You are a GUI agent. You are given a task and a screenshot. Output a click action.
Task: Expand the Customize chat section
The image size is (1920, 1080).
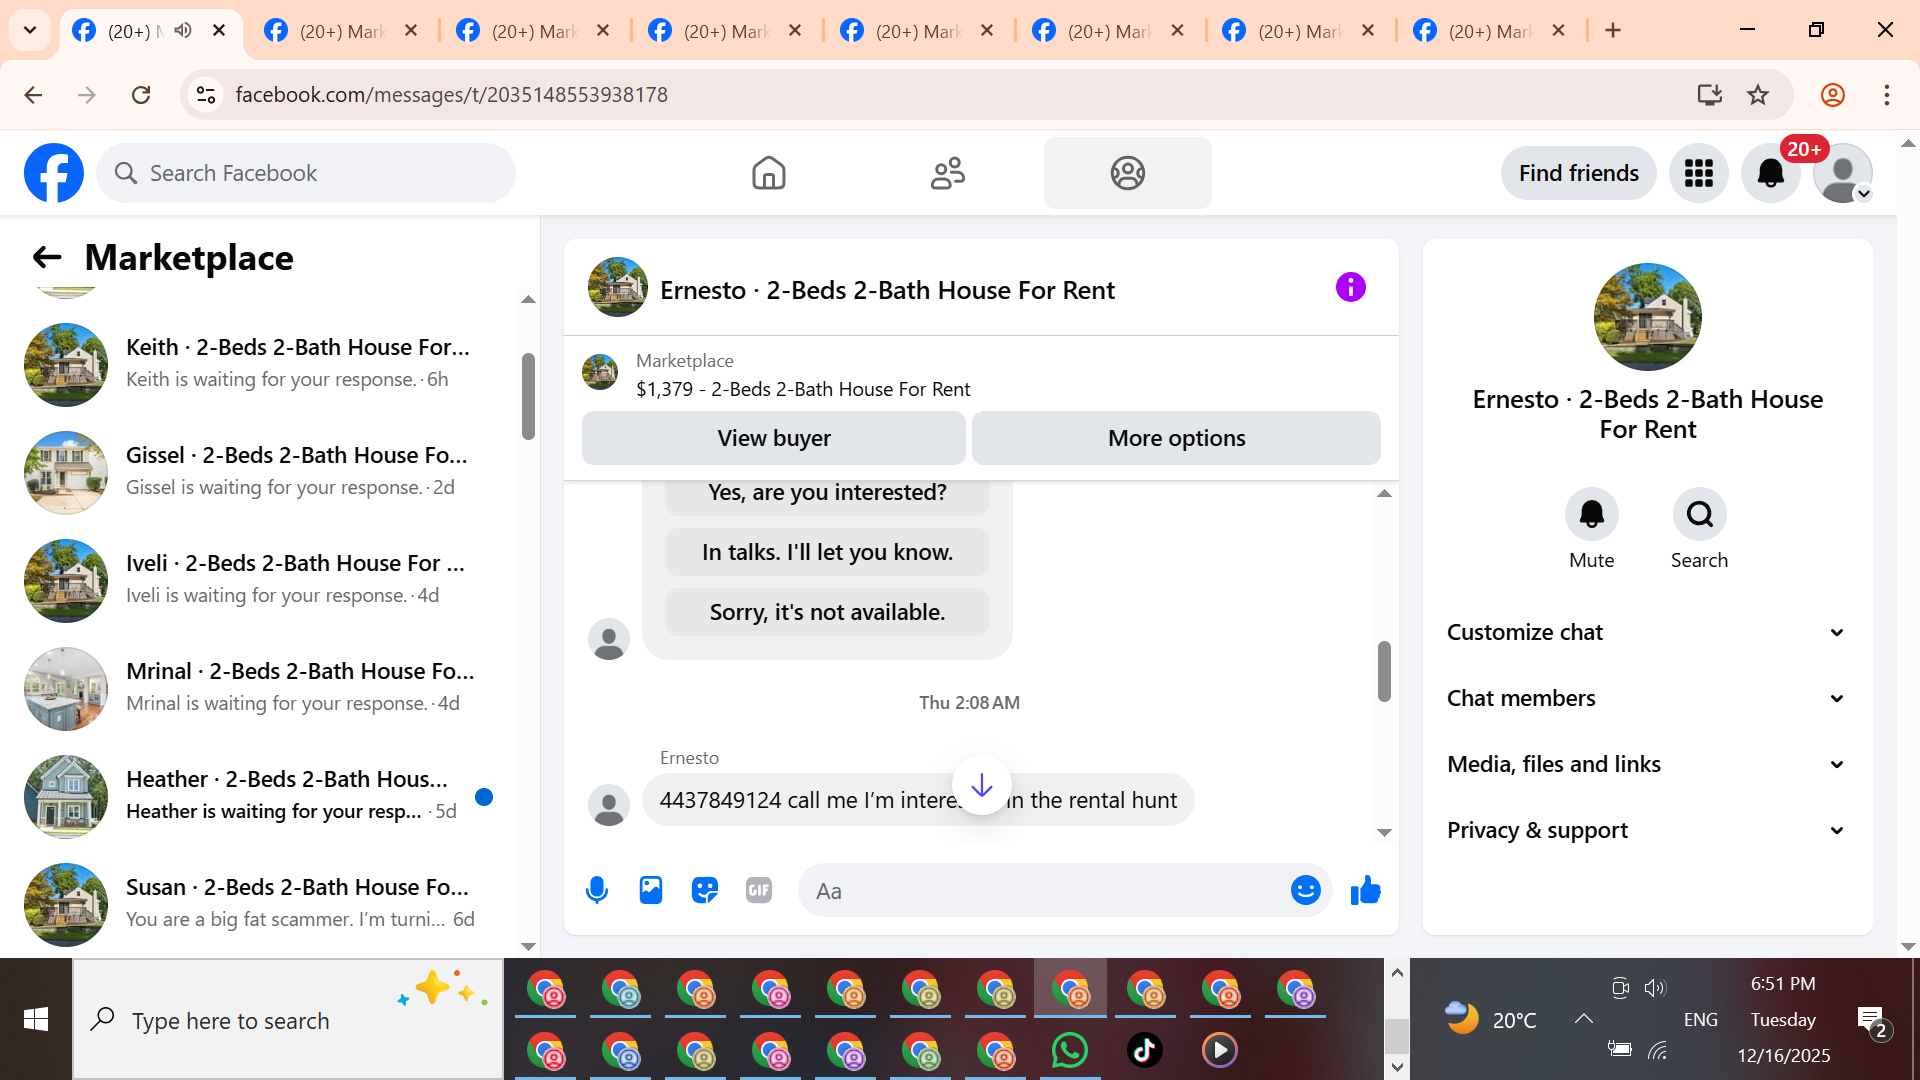1647,632
